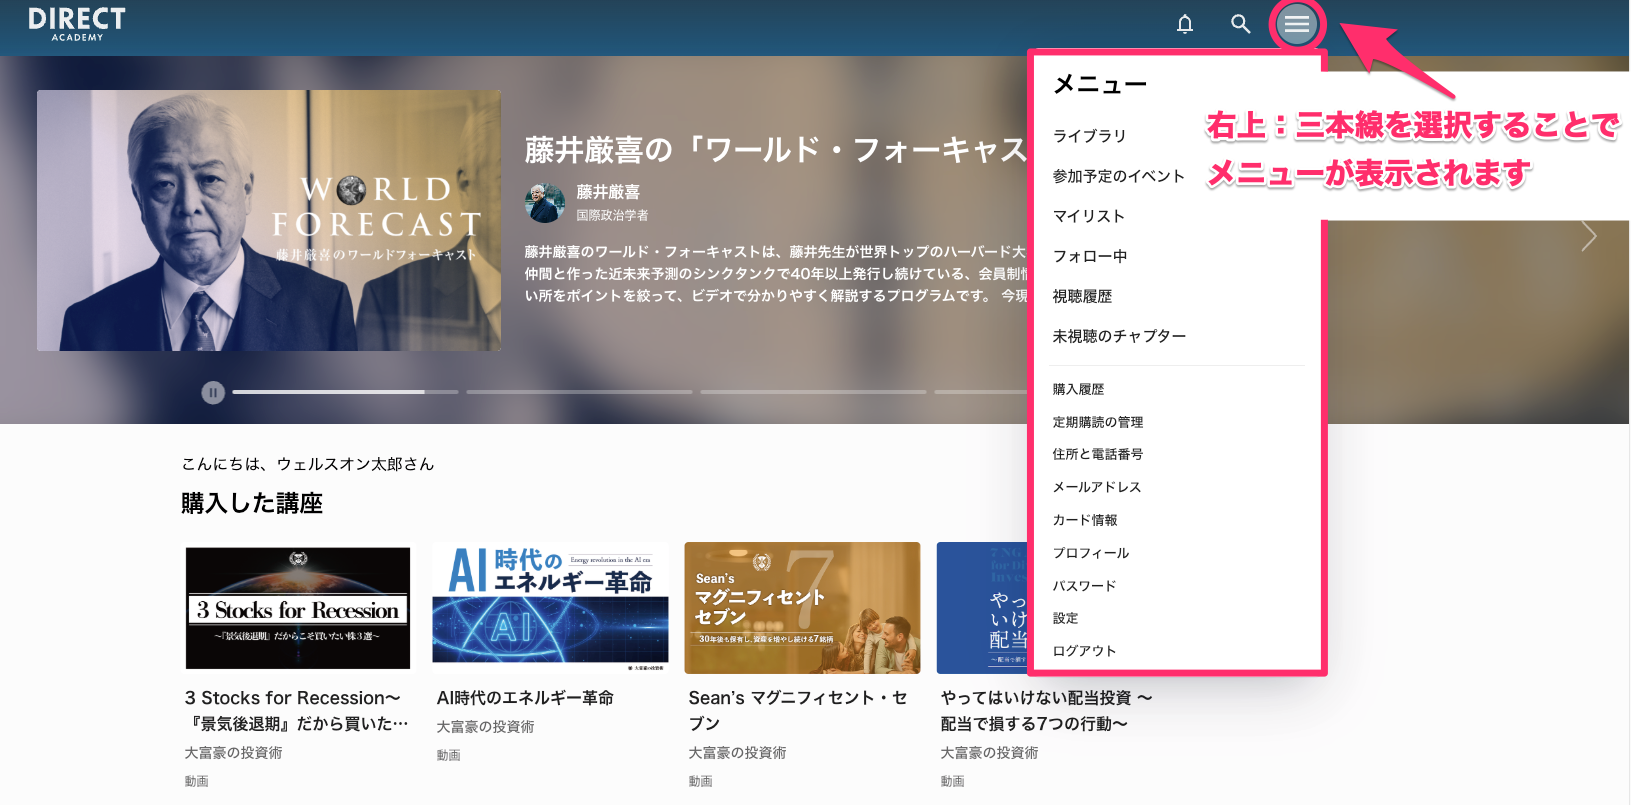The image size is (1631, 805).
Task: Select 参加予定のイベント menu item
Action: pyautogui.click(x=1118, y=176)
